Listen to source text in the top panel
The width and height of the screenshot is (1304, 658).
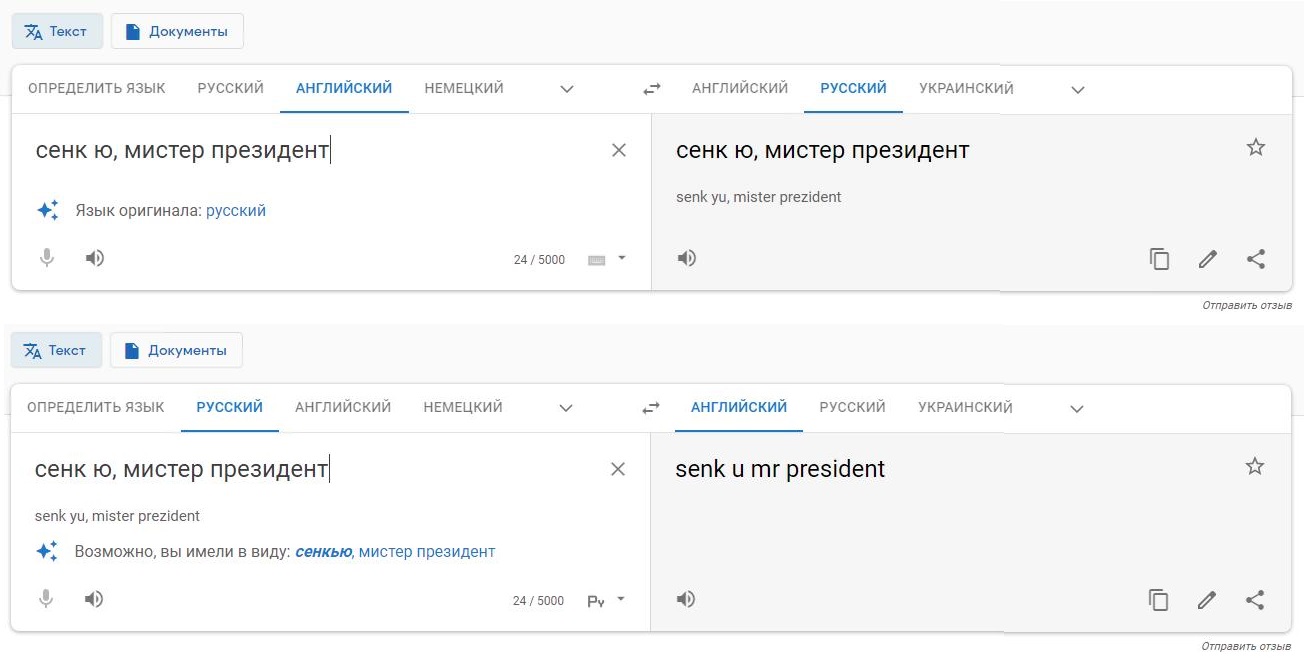(95, 259)
